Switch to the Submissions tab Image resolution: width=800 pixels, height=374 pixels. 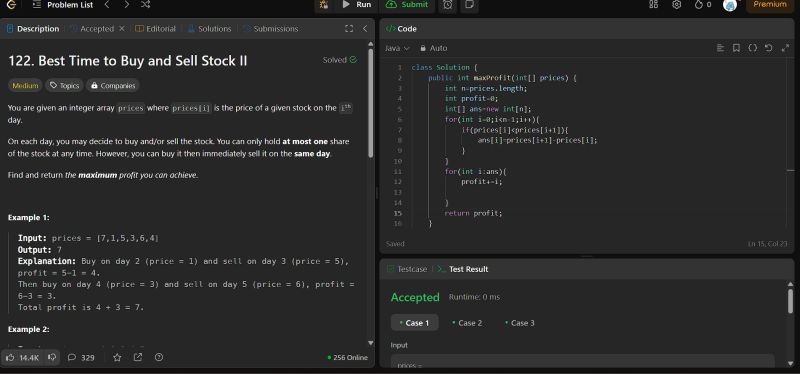[x=271, y=29]
